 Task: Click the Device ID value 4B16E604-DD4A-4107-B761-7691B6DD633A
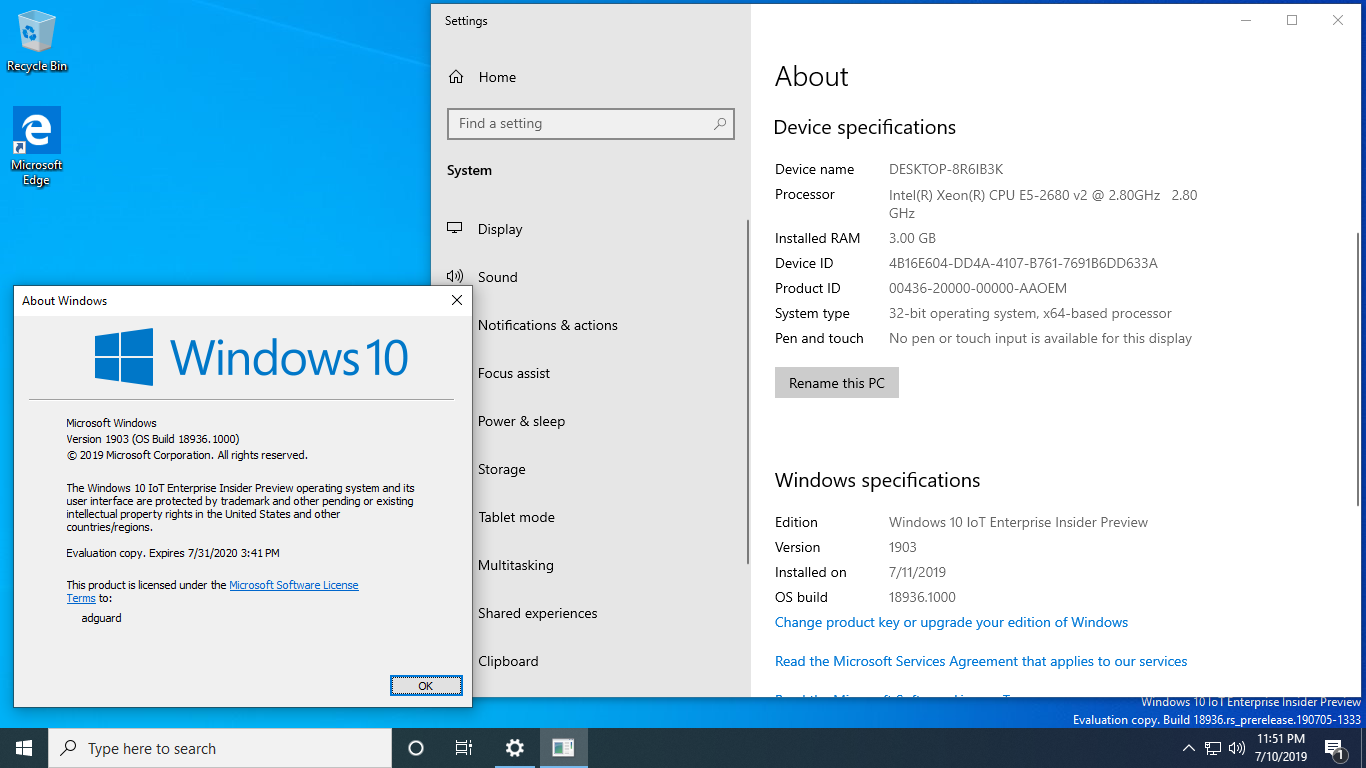pos(1023,263)
